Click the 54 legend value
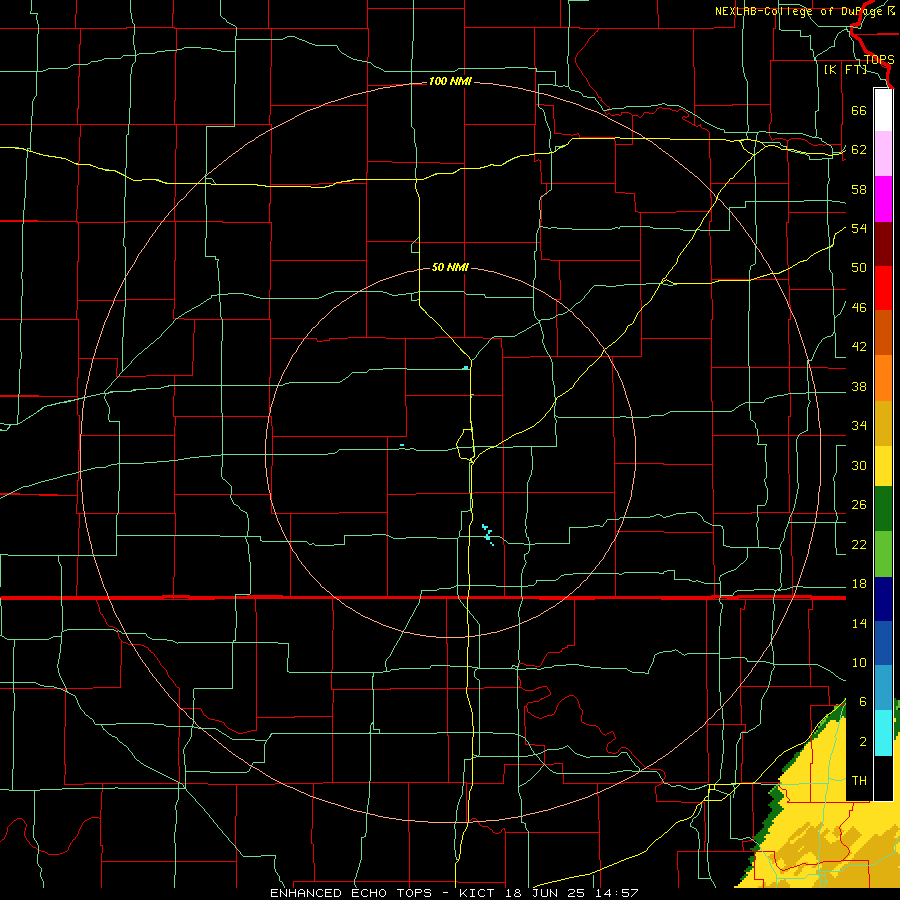Viewport: 900px width, 900px height. coord(859,228)
